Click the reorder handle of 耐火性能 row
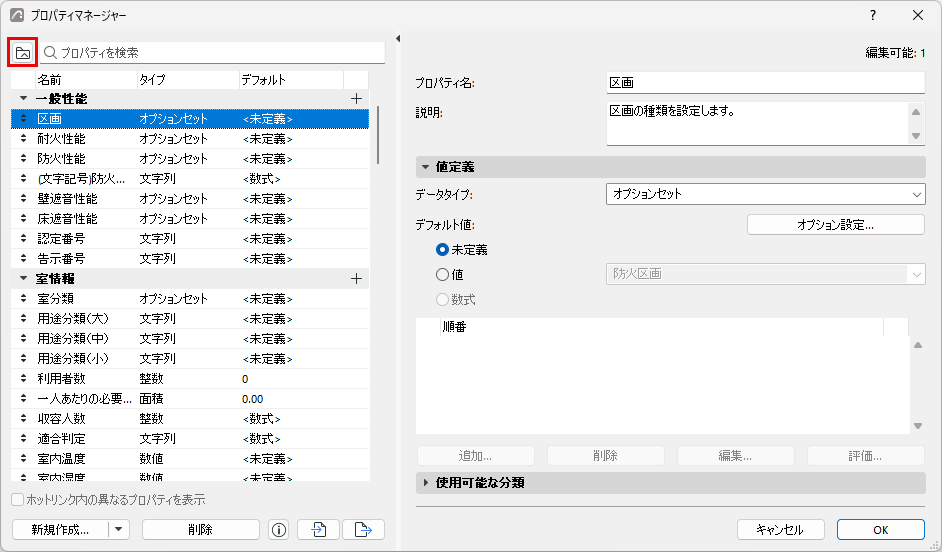The height and width of the screenshot is (552, 942). tap(23, 139)
